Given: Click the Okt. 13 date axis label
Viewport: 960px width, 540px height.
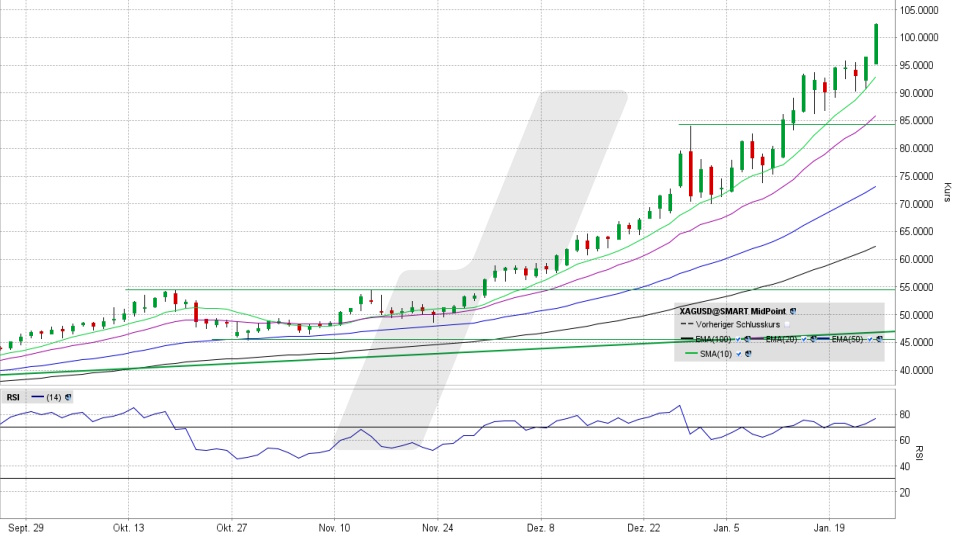Looking at the screenshot, I should [129, 526].
